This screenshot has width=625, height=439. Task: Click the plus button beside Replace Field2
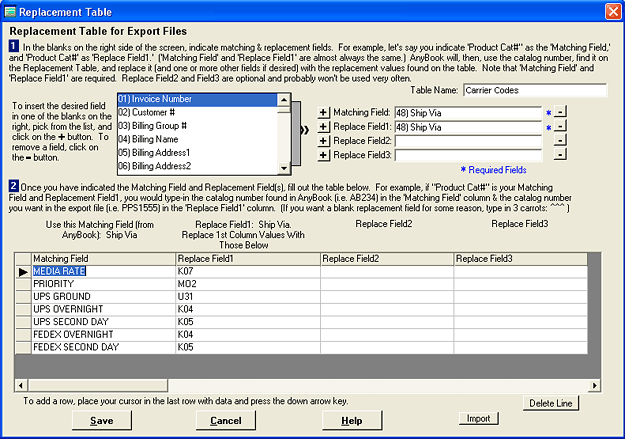pyautogui.click(x=323, y=141)
